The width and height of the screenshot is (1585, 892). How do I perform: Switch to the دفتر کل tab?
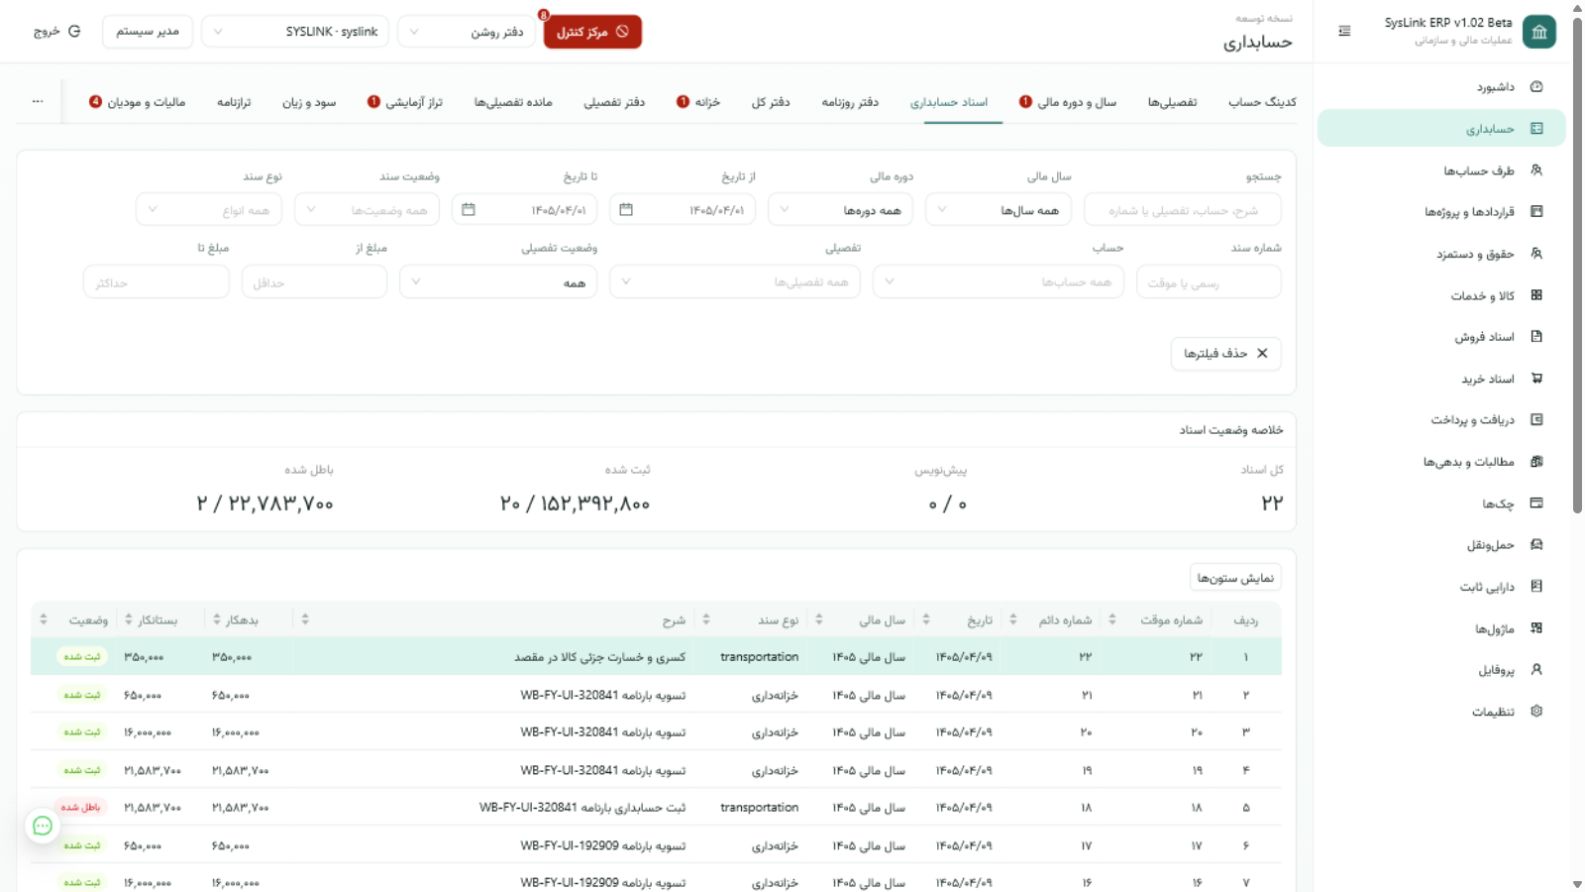(x=771, y=102)
